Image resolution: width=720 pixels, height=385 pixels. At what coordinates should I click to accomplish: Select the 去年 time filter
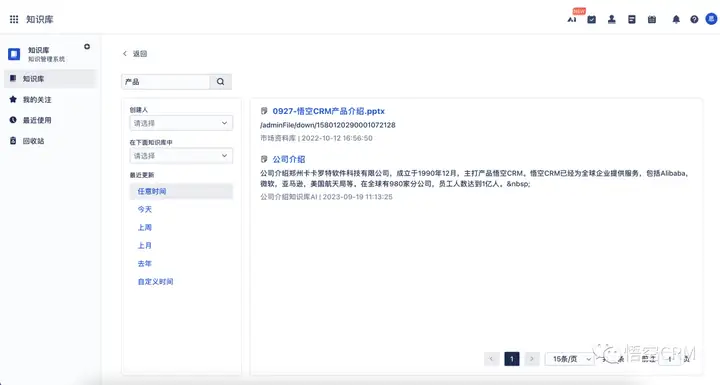(145, 264)
